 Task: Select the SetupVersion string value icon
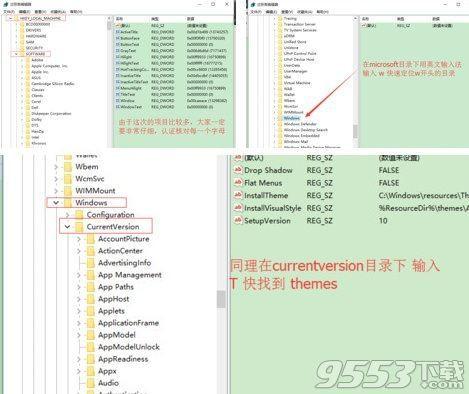[238, 220]
